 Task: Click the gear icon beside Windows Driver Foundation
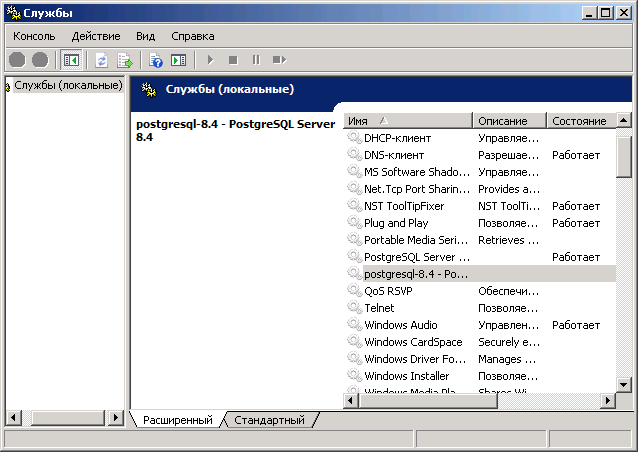click(354, 359)
